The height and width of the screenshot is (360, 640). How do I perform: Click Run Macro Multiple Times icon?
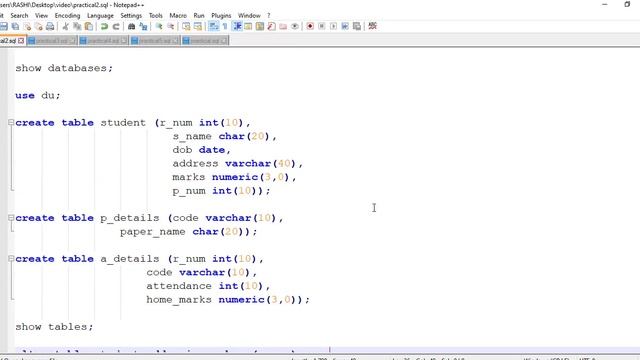[345, 27]
